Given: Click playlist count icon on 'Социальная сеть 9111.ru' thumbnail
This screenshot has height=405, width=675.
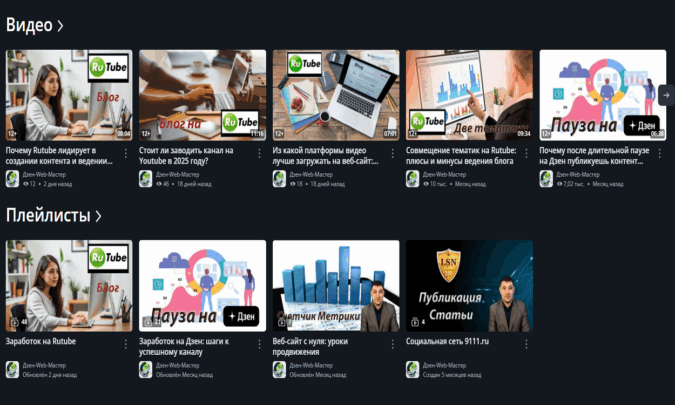Looking at the screenshot, I should click(415, 322).
